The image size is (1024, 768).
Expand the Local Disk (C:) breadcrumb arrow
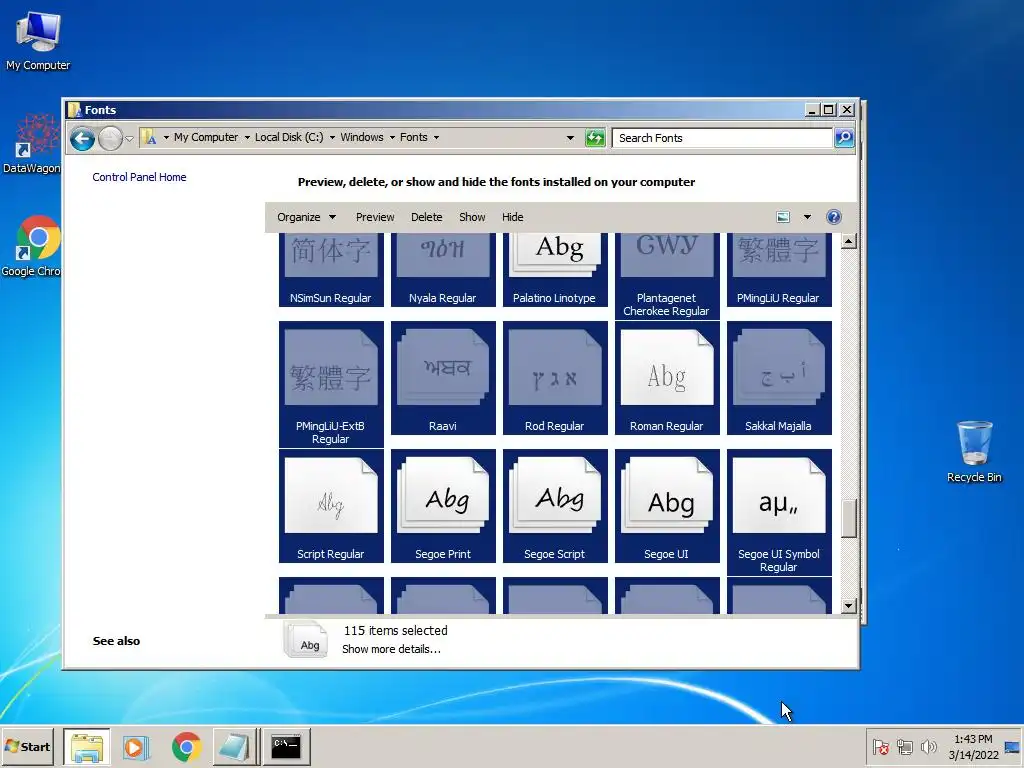[x=332, y=138]
